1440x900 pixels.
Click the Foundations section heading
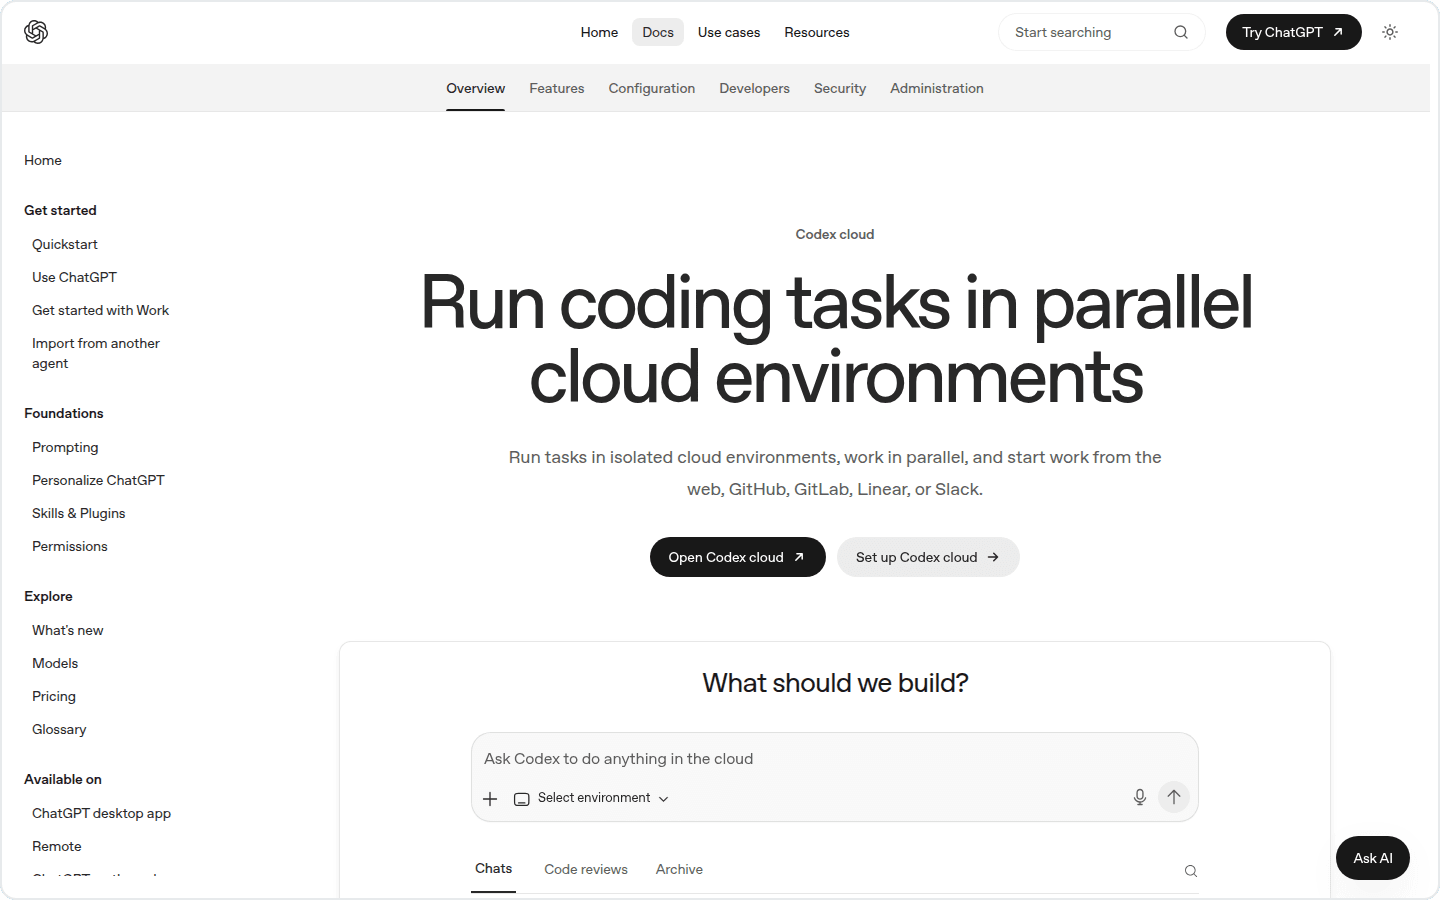coord(64,413)
